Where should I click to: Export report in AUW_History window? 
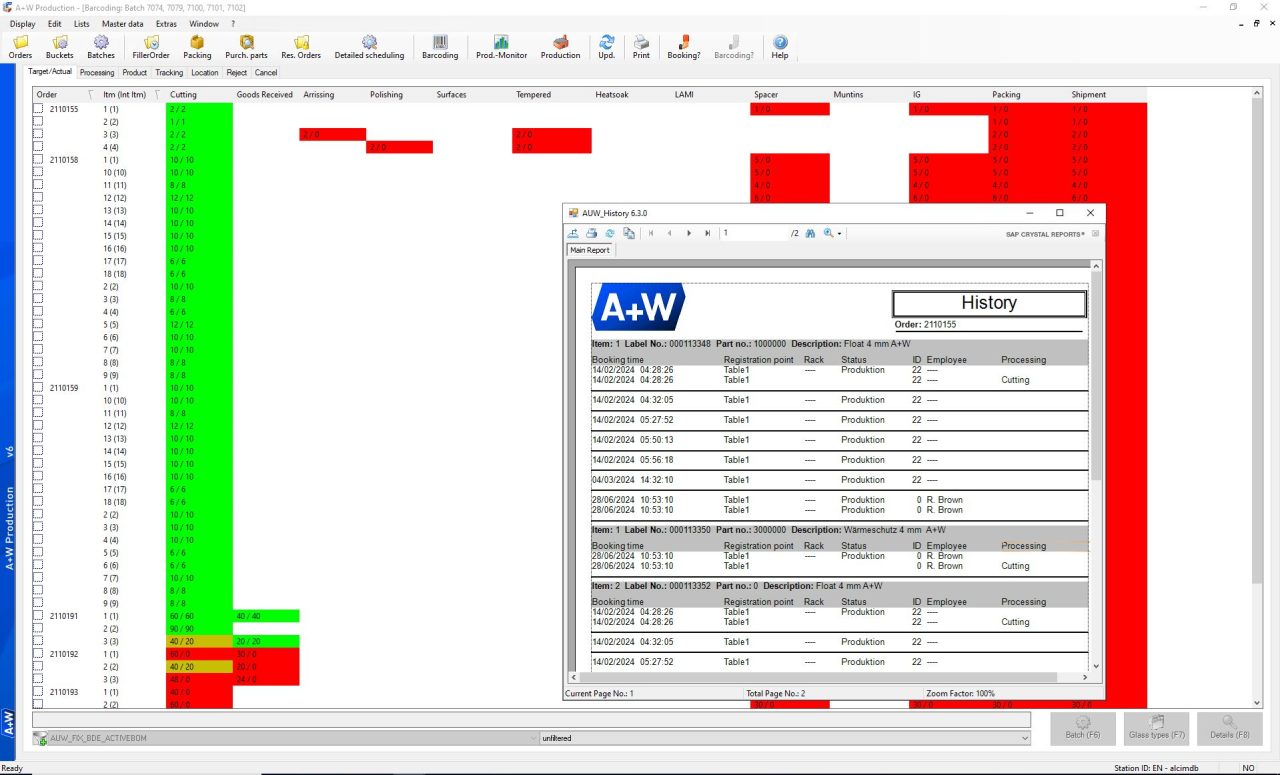point(574,233)
